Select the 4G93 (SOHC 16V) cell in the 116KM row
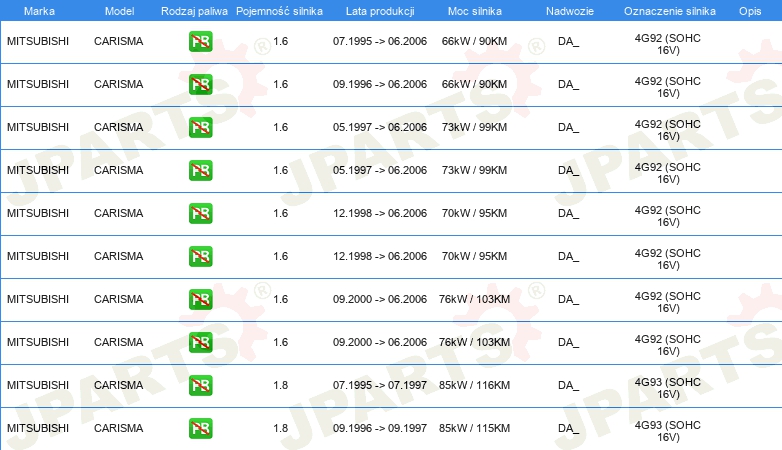This screenshot has width=782, height=450. 668,388
